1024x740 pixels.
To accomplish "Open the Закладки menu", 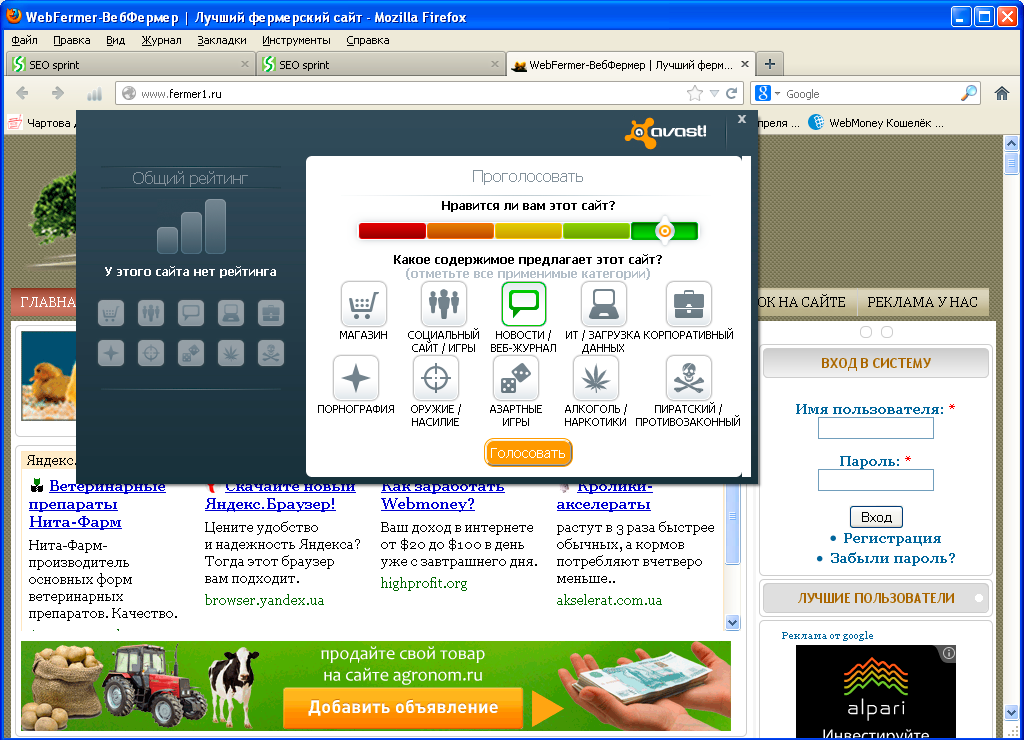I will pos(222,40).
